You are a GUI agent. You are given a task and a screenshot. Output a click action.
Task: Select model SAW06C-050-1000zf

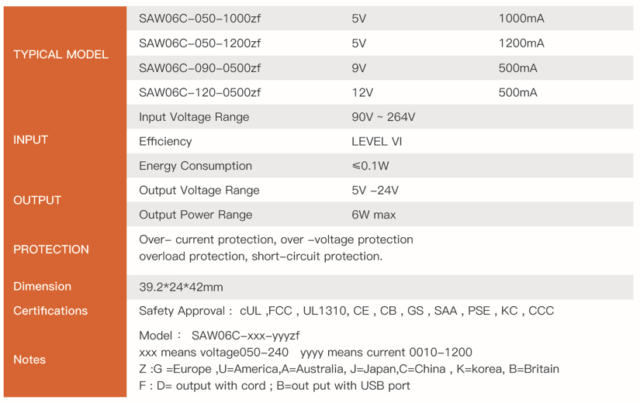coord(200,19)
